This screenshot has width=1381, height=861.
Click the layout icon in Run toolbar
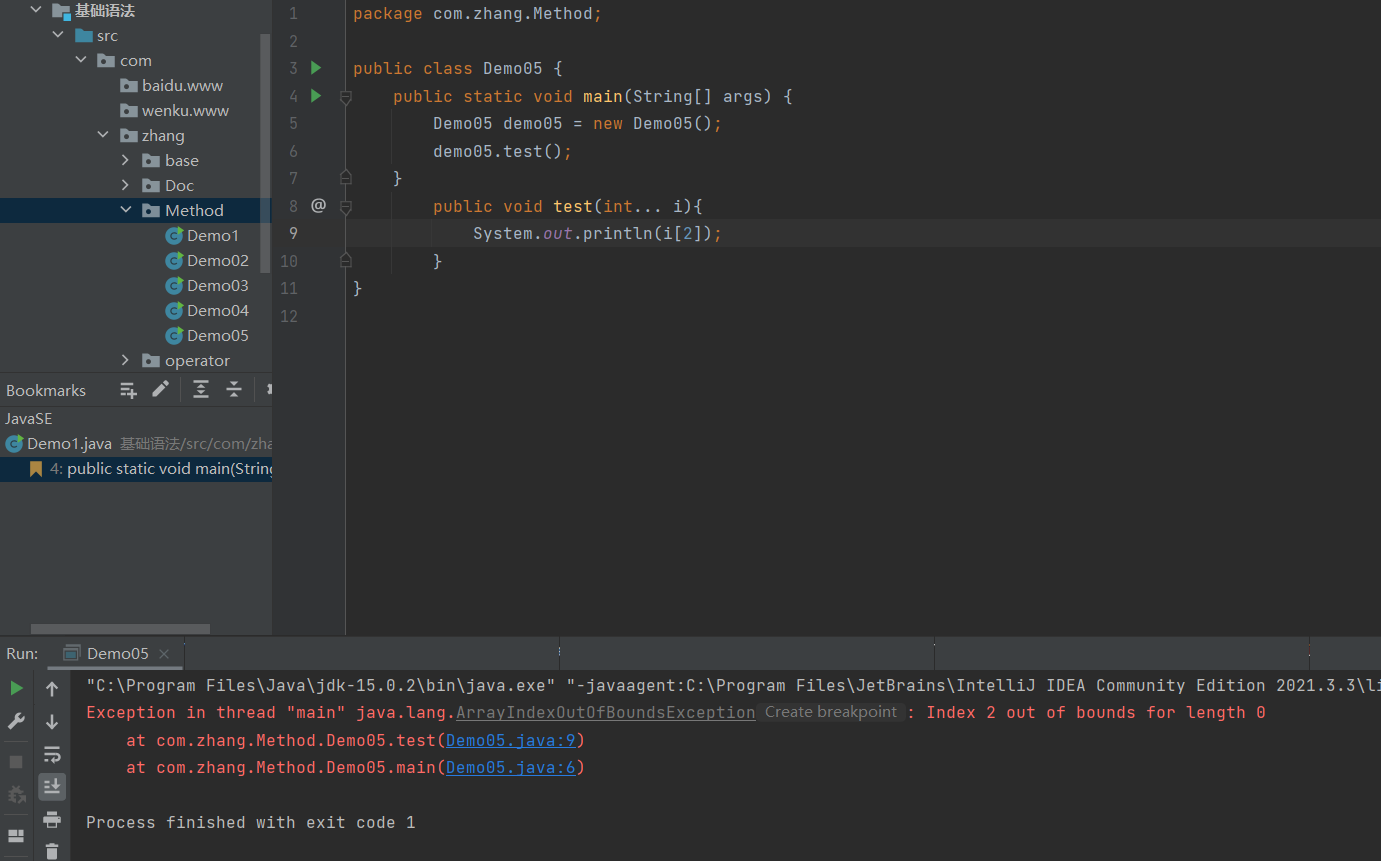17,836
